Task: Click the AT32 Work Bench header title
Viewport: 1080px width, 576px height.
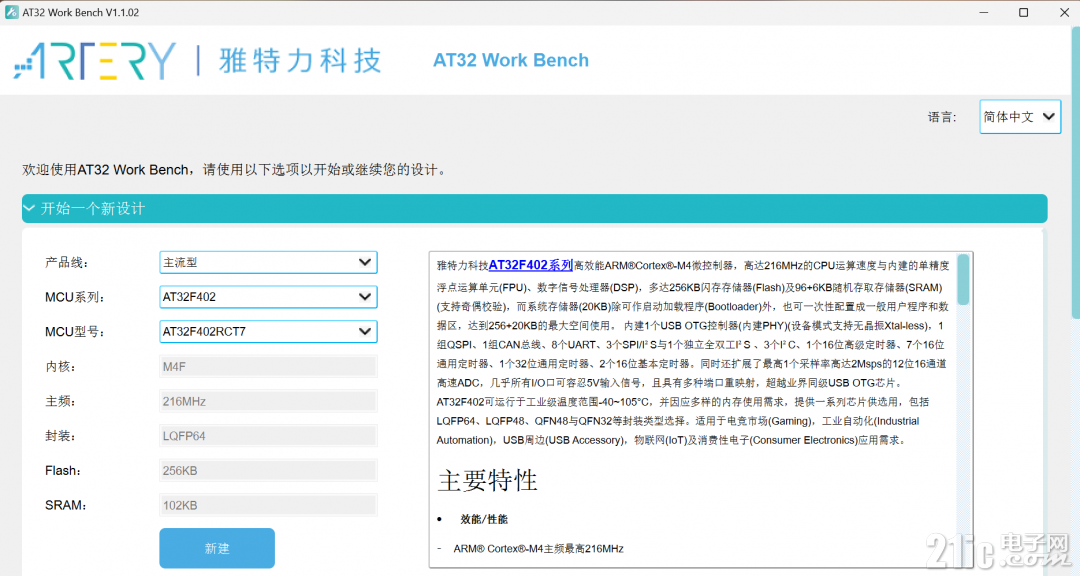Action: (510, 61)
